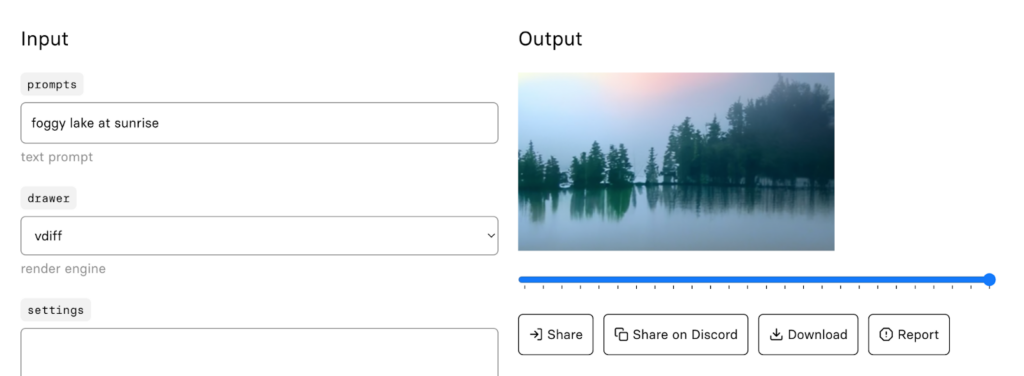Click the Output section heading

[550, 39]
